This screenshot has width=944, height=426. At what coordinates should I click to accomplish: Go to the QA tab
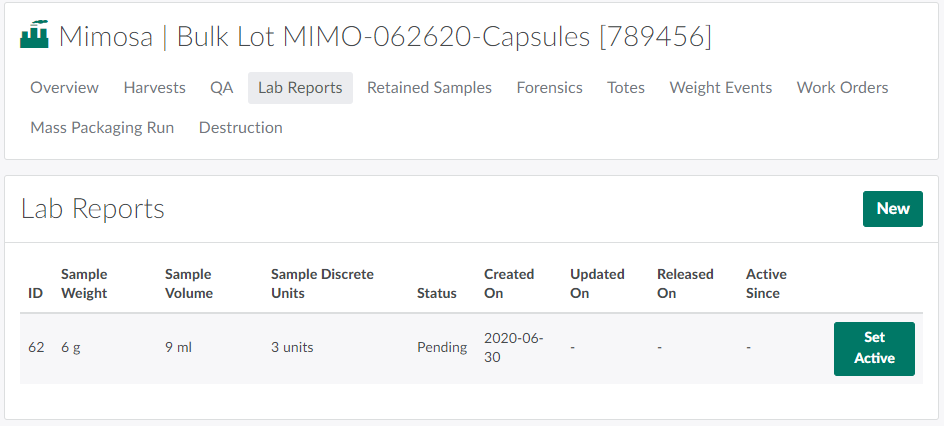221,88
